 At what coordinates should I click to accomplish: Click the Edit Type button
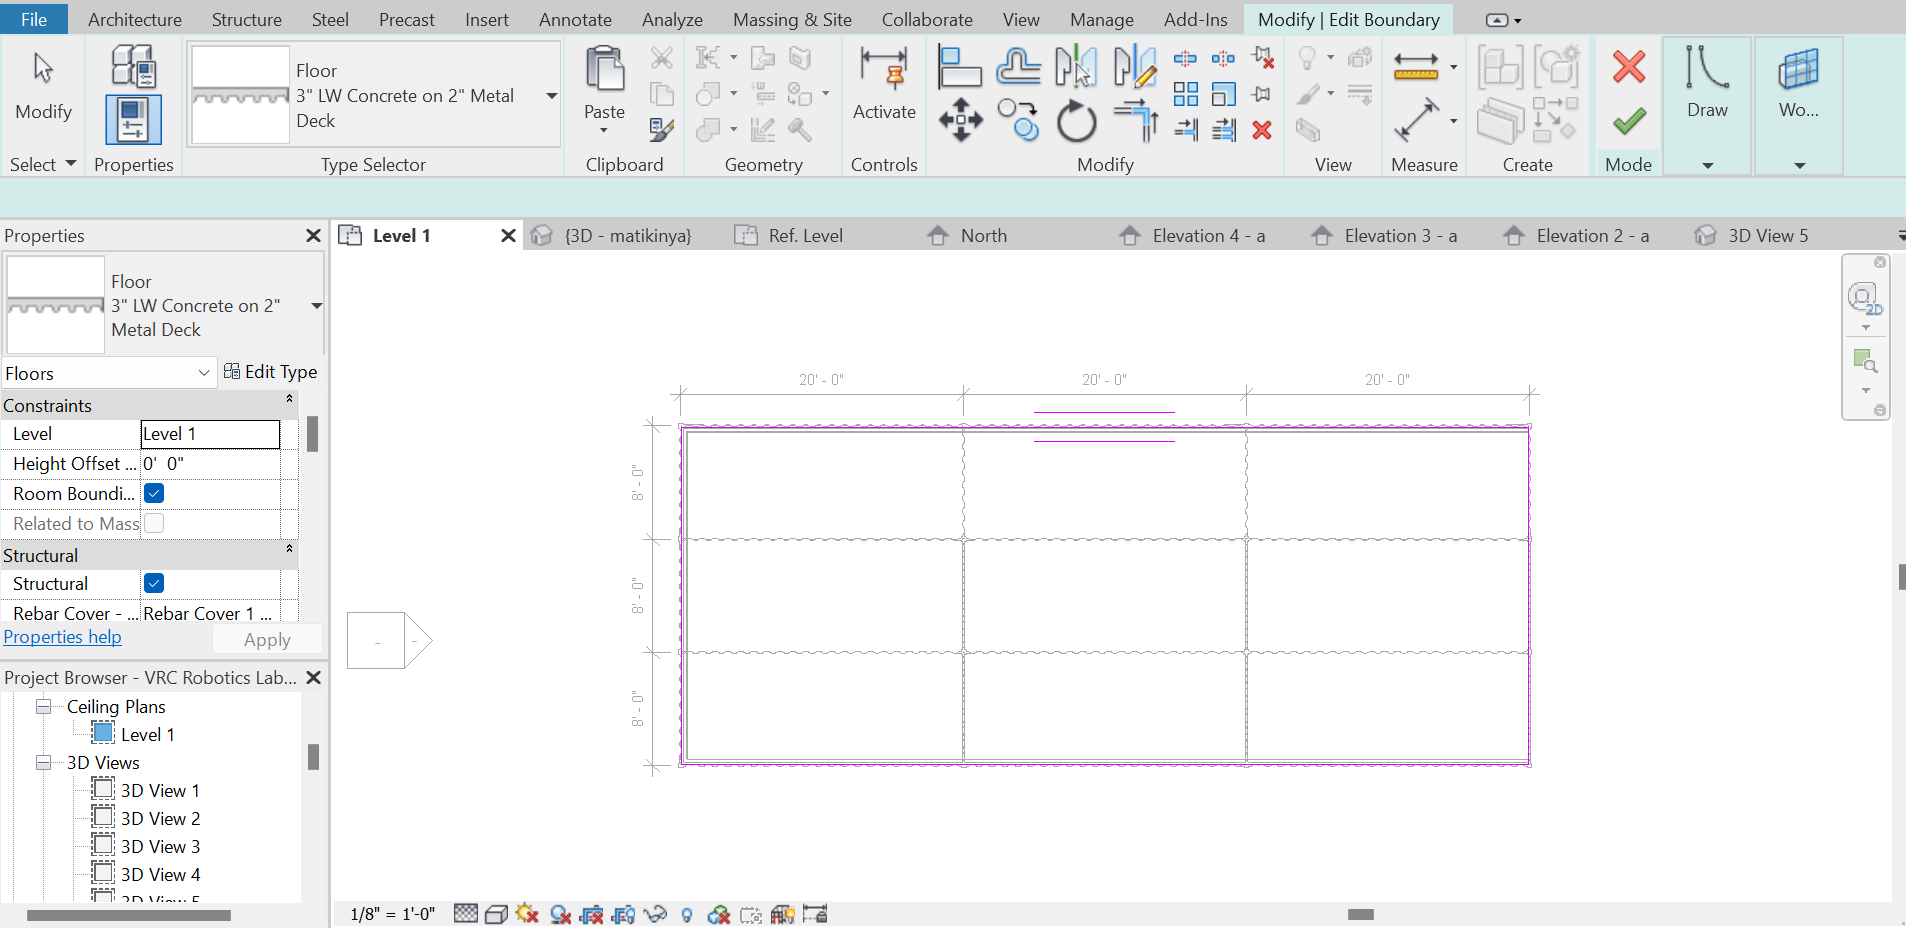[x=270, y=372]
